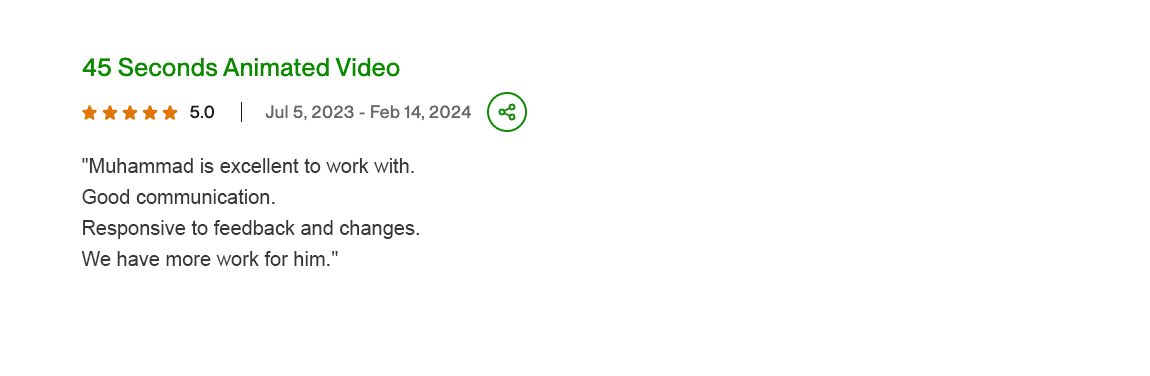Click the 'Good communication.' review line
The image size is (1150, 376).
(179, 197)
